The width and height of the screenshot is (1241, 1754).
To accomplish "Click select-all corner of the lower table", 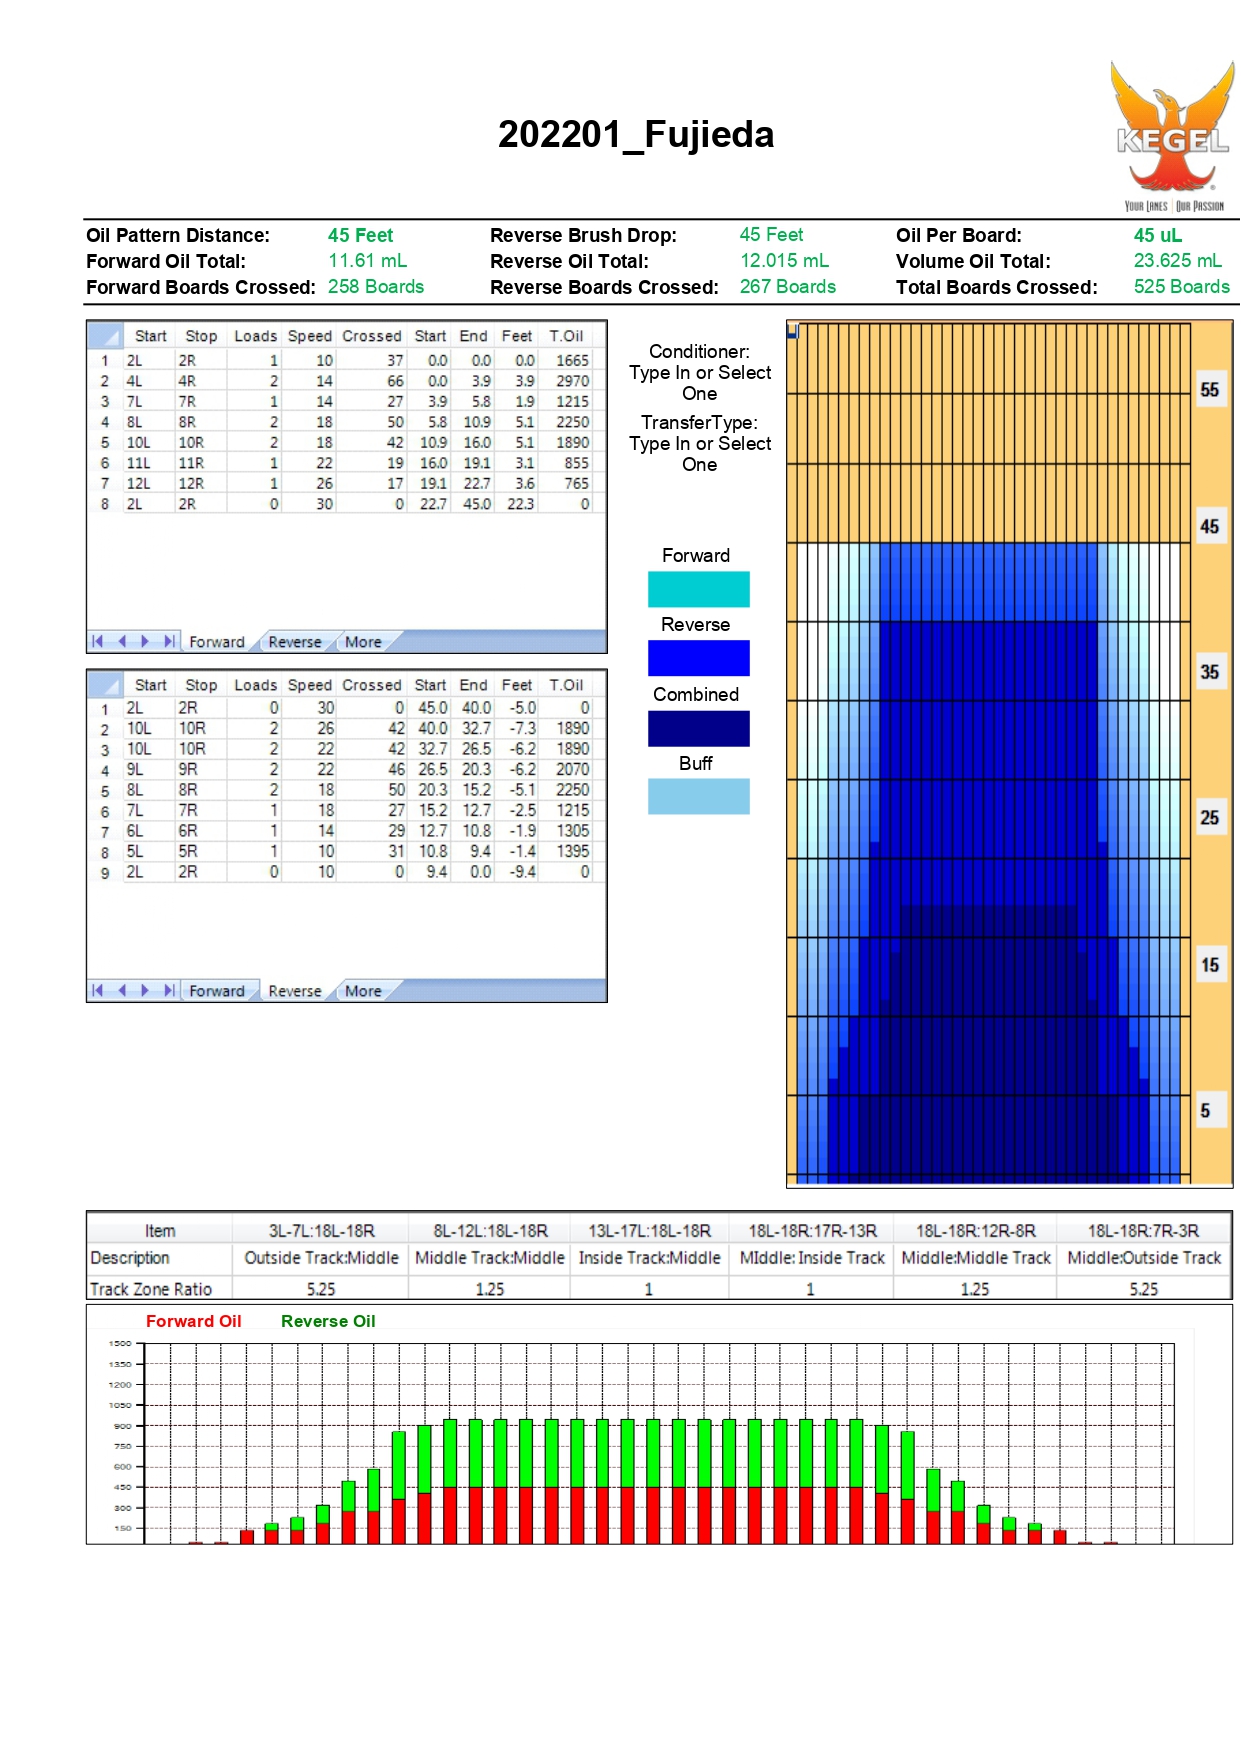I will click(x=106, y=685).
